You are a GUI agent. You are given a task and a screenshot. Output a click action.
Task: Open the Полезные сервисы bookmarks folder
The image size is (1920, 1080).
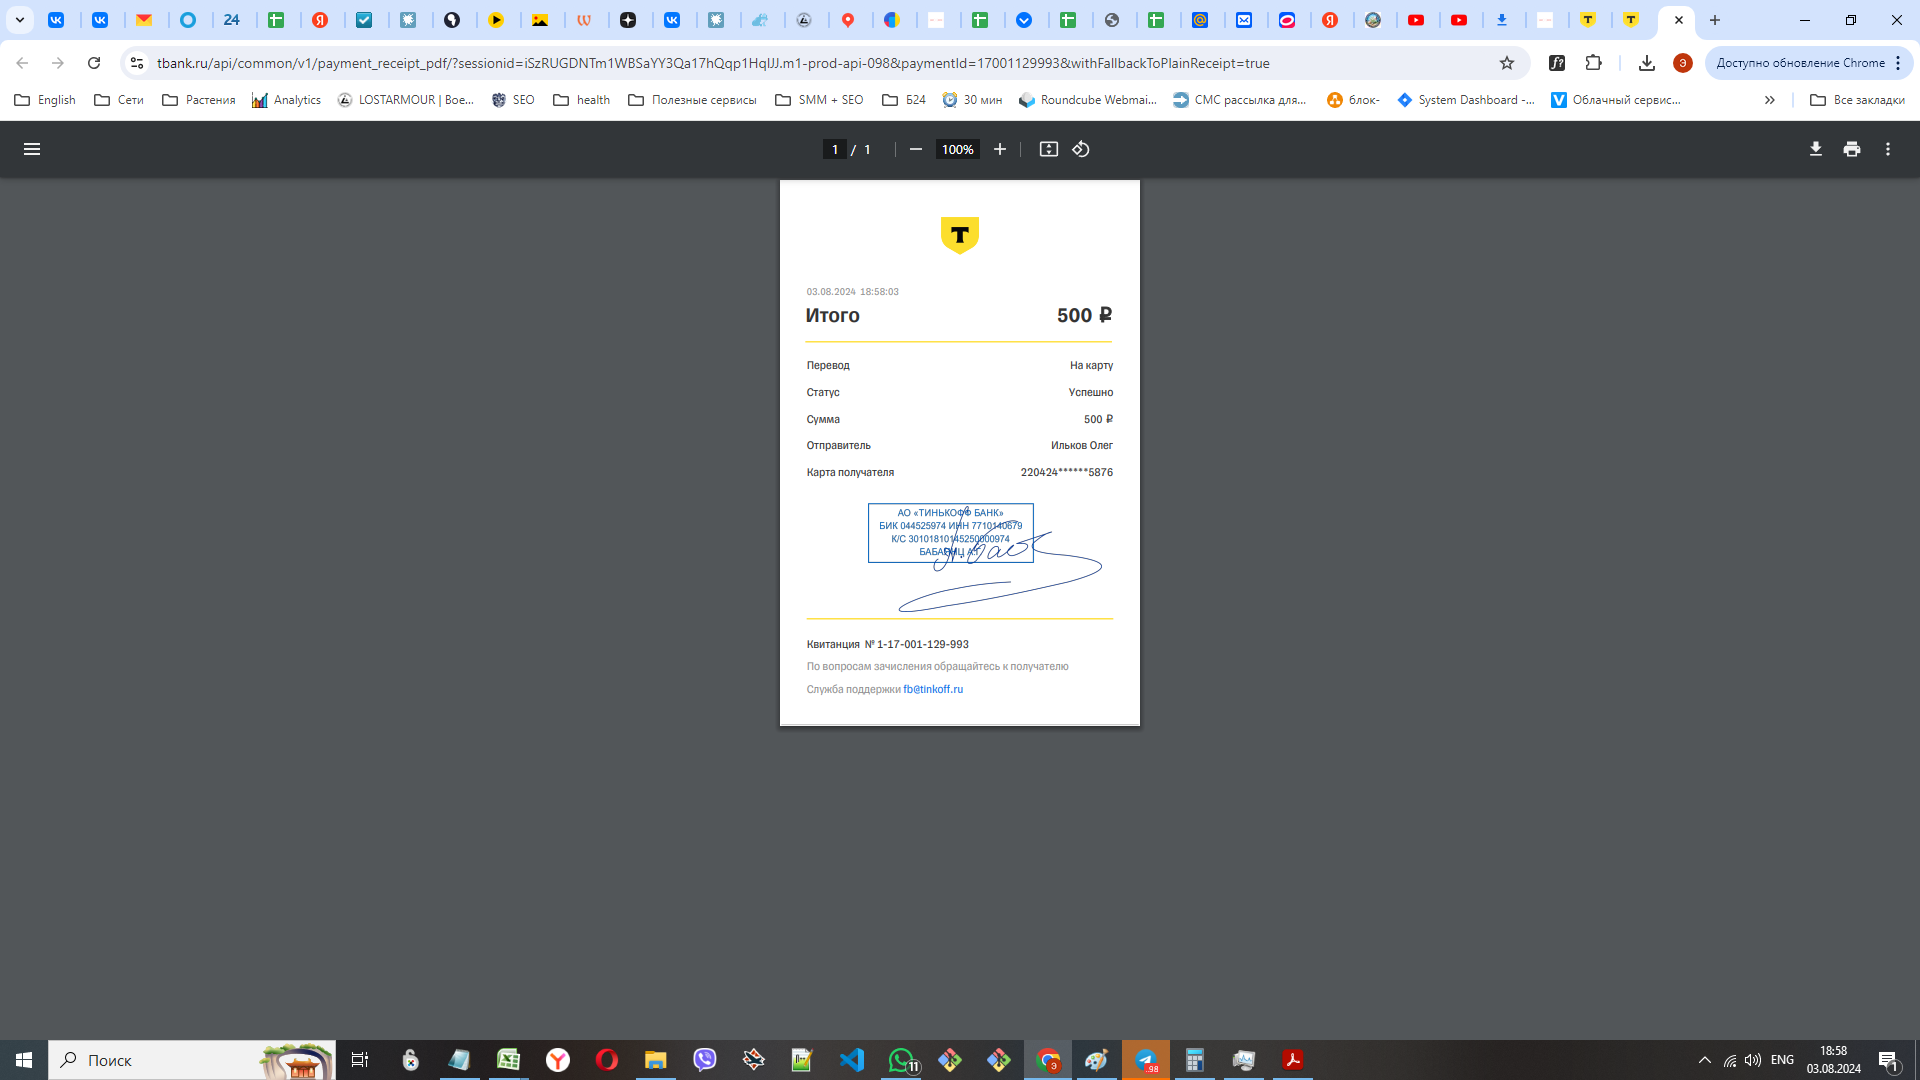(693, 100)
